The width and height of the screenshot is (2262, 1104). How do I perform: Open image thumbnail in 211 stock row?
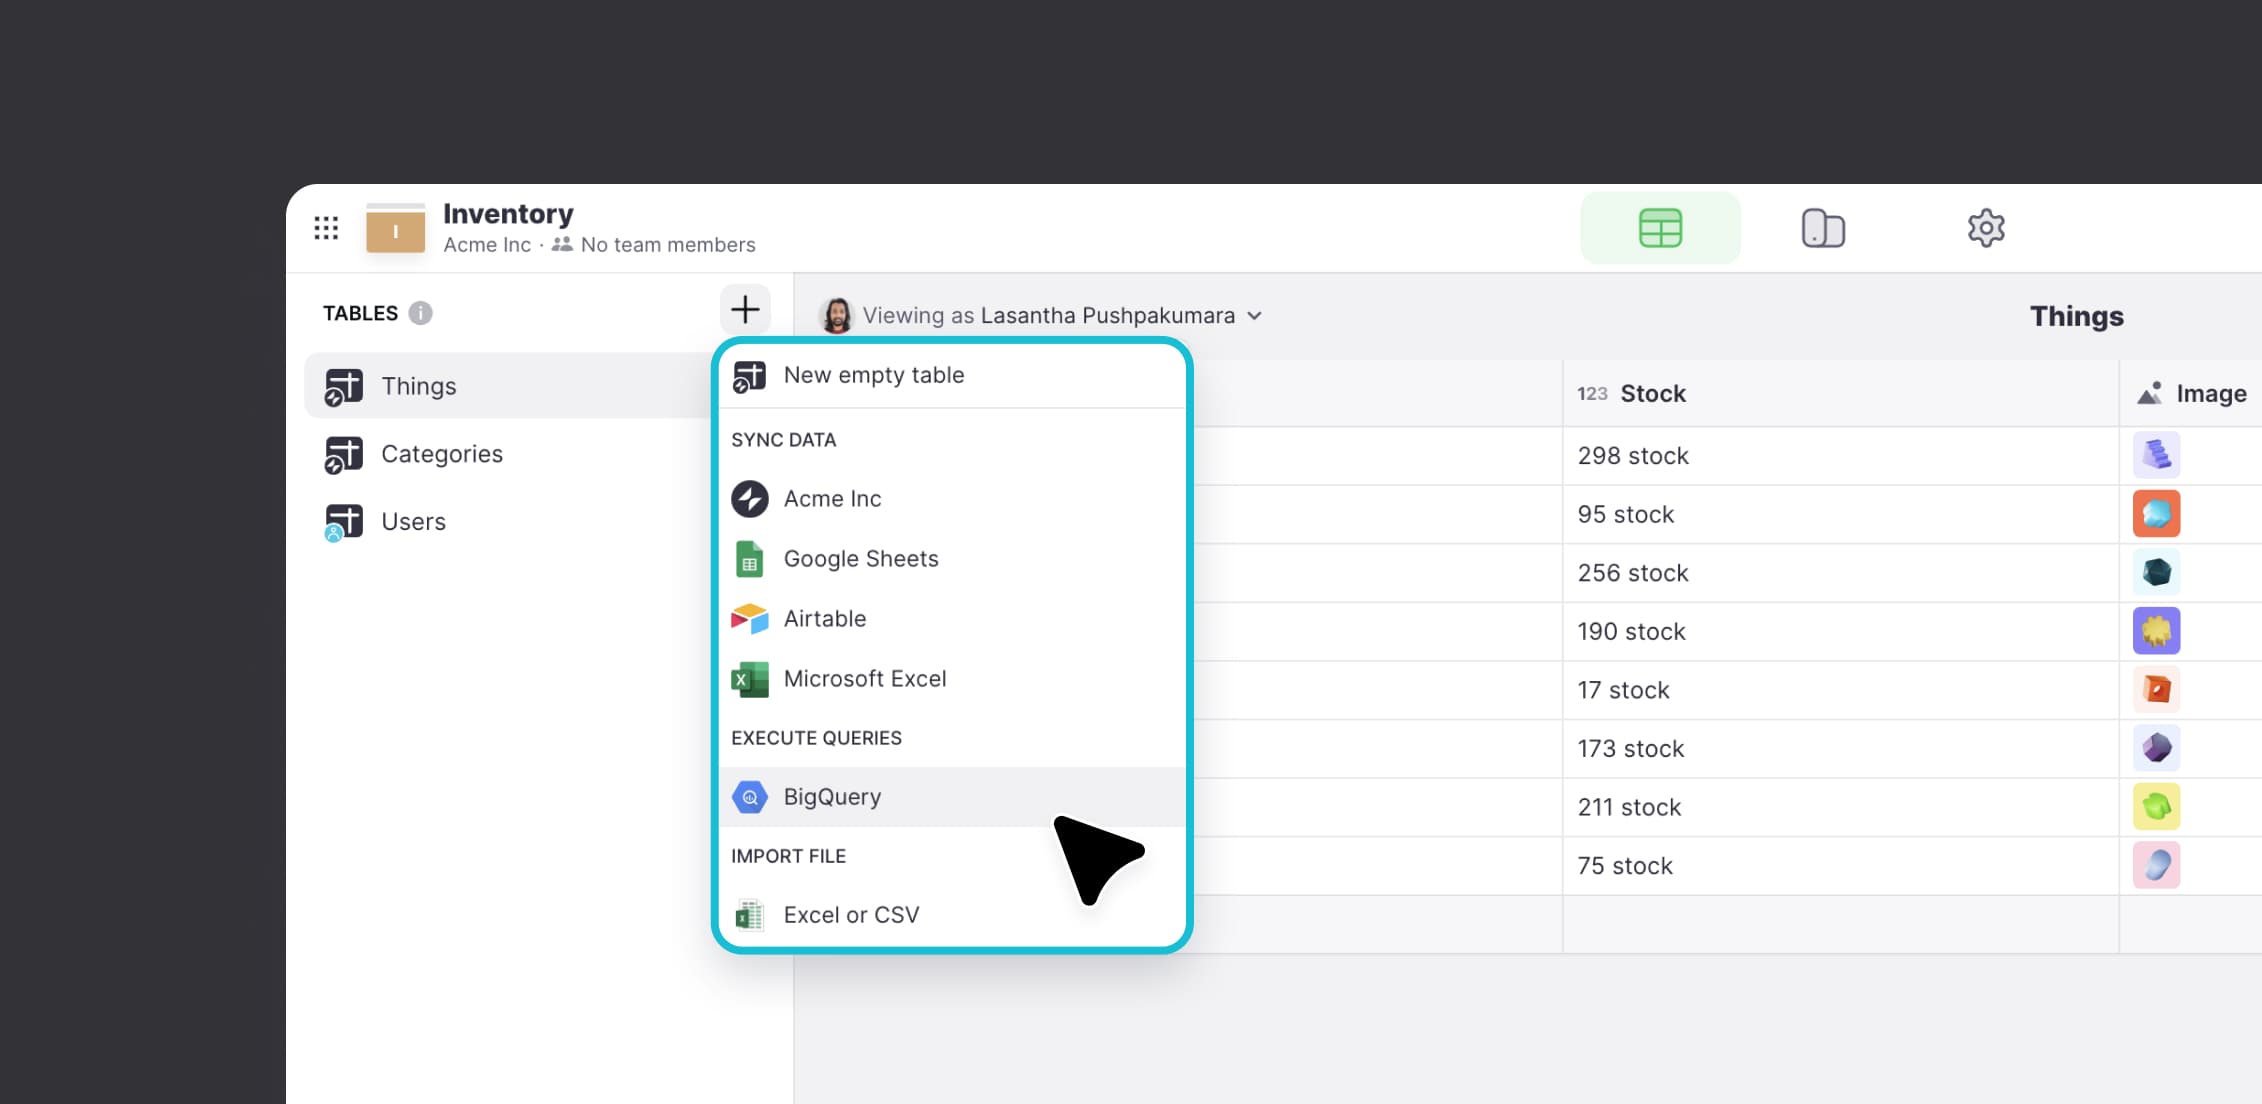[2157, 806]
